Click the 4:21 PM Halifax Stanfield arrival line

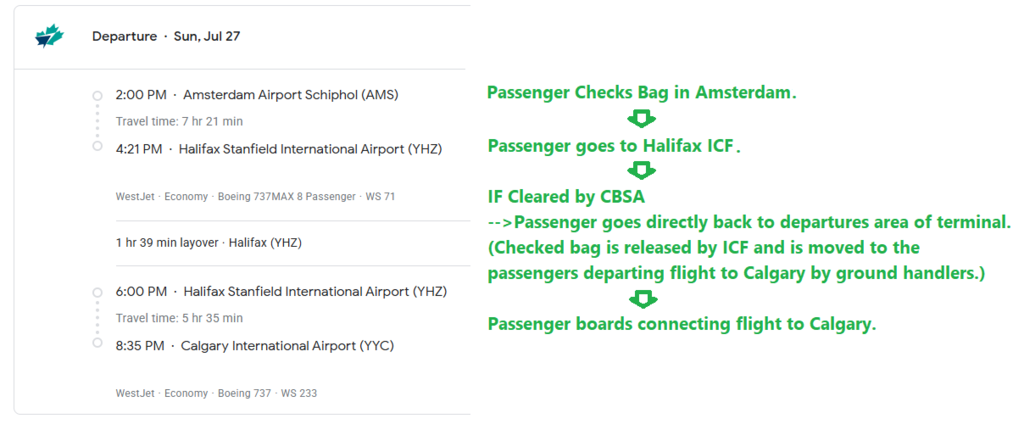(x=278, y=149)
